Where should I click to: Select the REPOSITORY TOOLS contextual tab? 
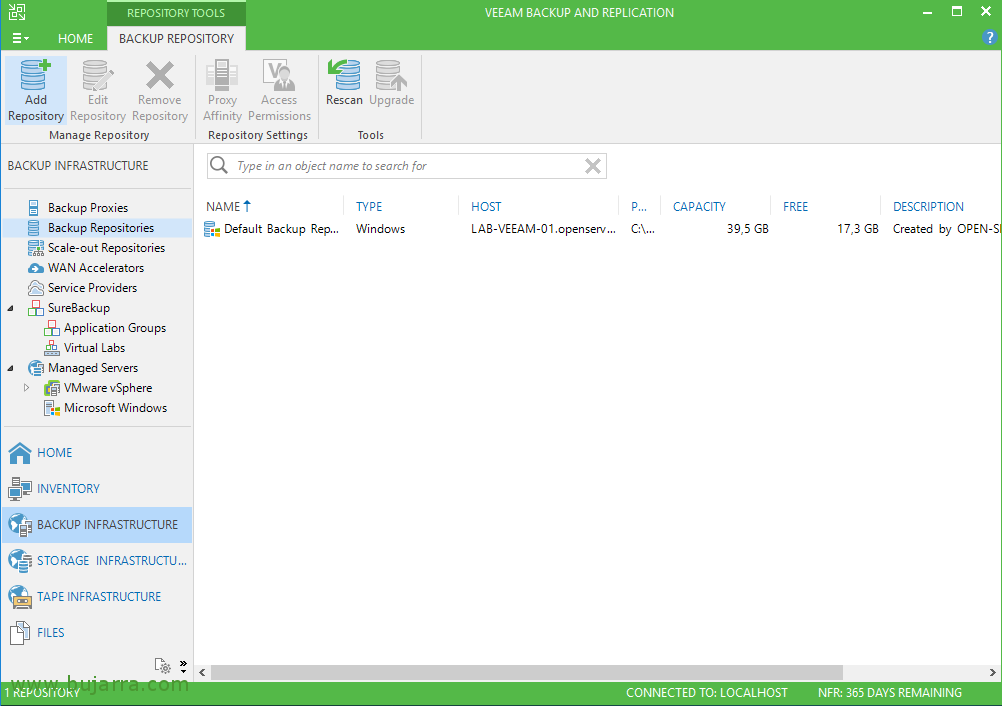[176, 13]
